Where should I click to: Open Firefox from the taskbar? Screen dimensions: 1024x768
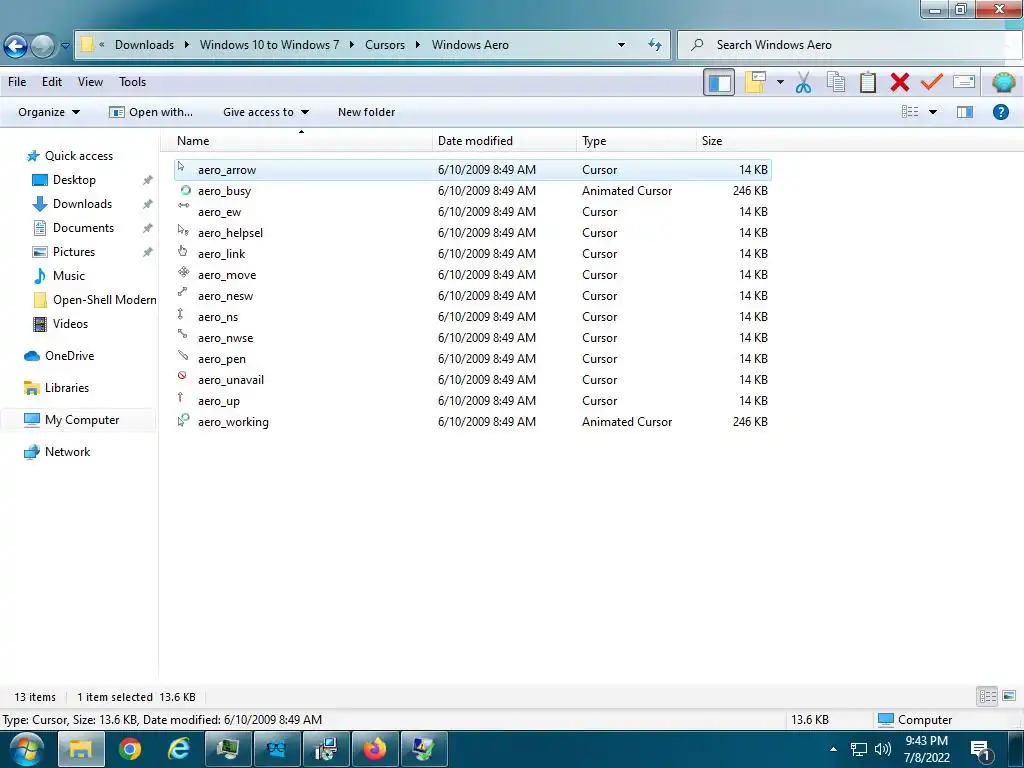pyautogui.click(x=374, y=749)
